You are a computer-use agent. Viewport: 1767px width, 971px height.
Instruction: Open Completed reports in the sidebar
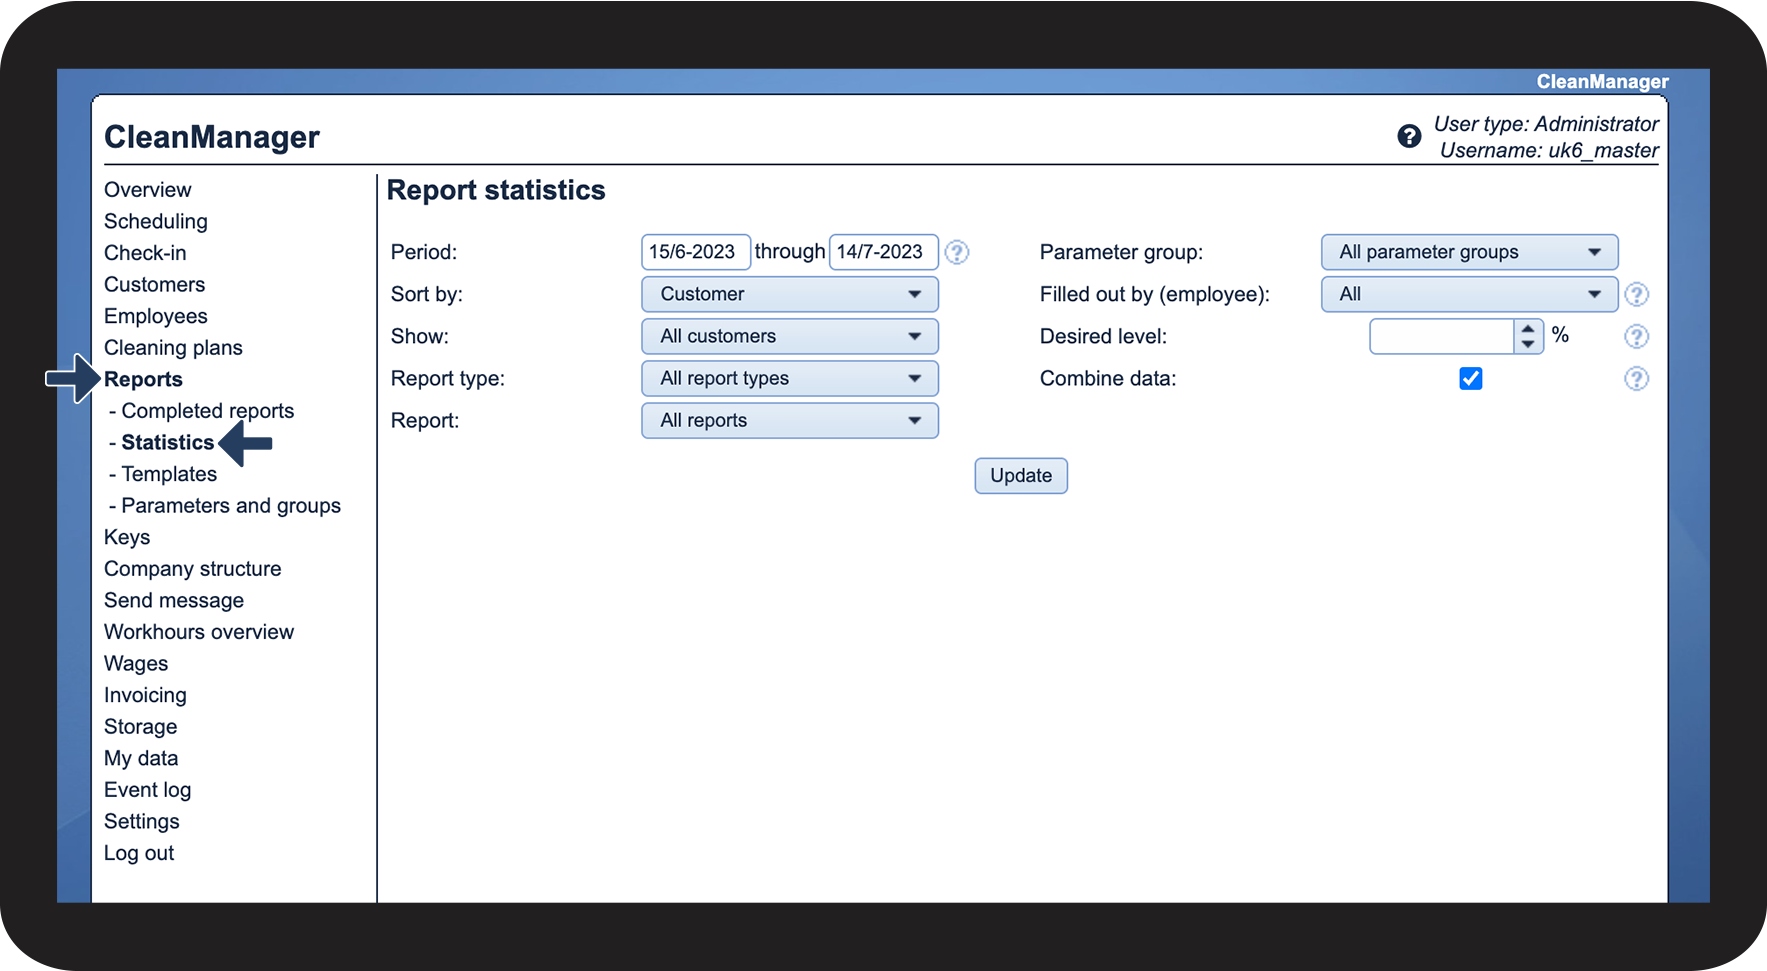207,411
